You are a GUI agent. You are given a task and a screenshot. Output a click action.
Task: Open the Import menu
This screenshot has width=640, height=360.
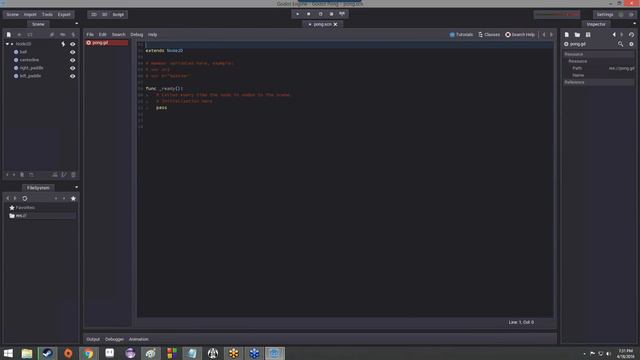click(30, 14)
